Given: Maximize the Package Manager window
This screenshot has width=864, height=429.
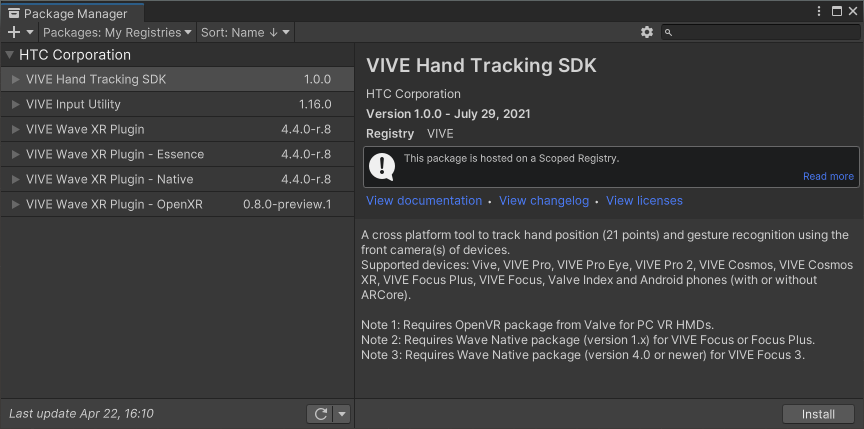Looking at the screenshot, I should [x=836, y=12].
